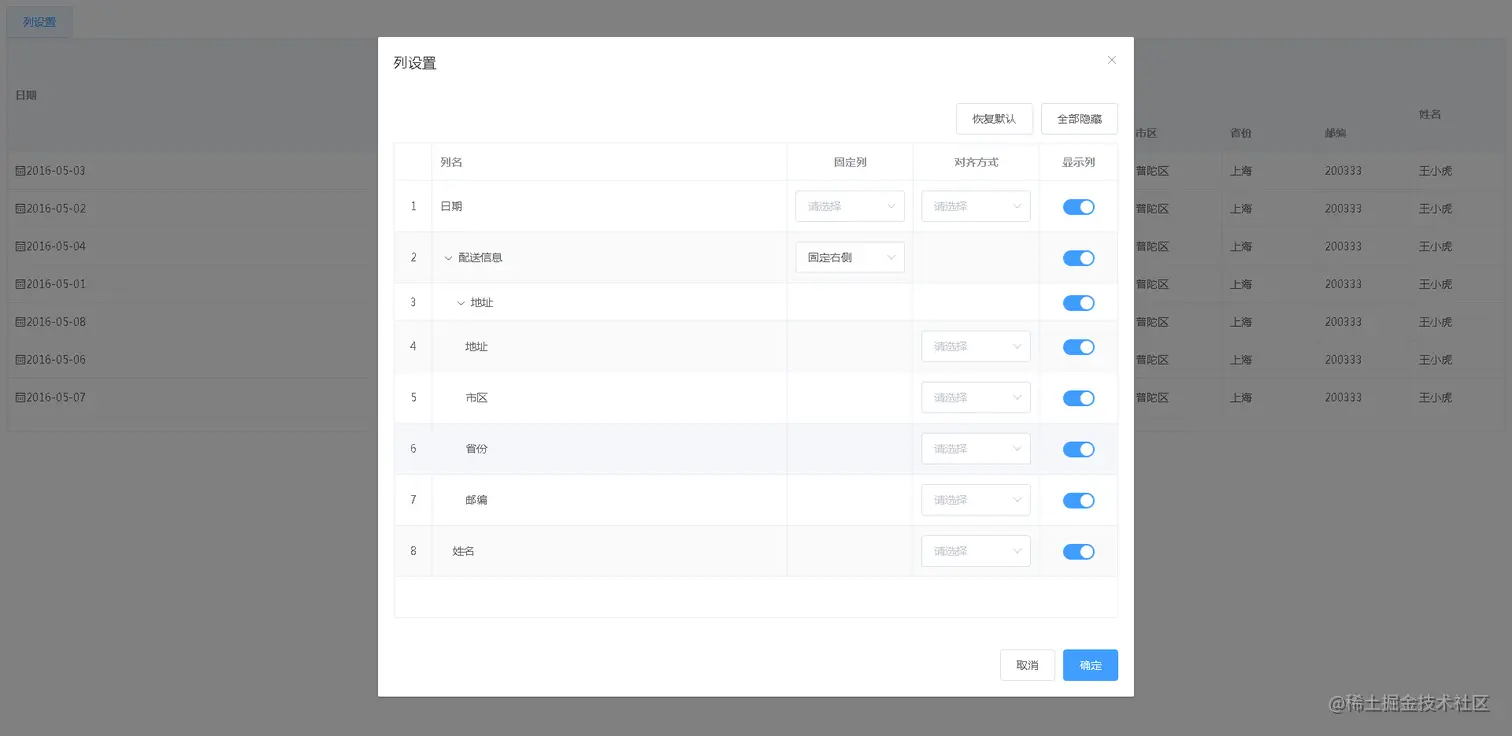Click the 固定列 column header
This screenshot has width=1512, height=736.
(x=850, y=162)
